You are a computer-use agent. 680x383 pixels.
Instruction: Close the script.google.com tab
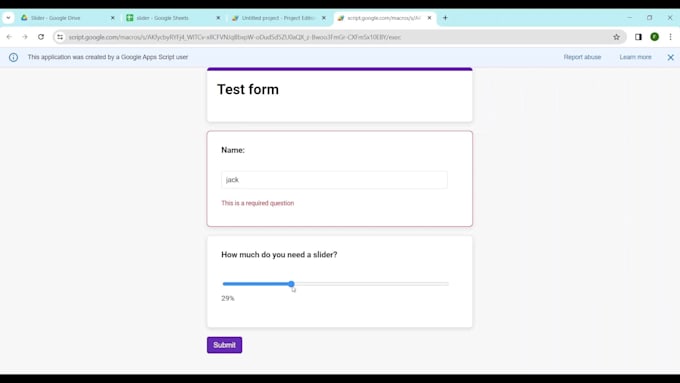[429, 18]
